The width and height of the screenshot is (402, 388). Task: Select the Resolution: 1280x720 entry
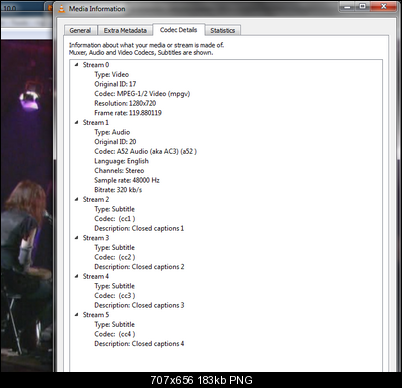pyautogui.click(x=125, y=103)
